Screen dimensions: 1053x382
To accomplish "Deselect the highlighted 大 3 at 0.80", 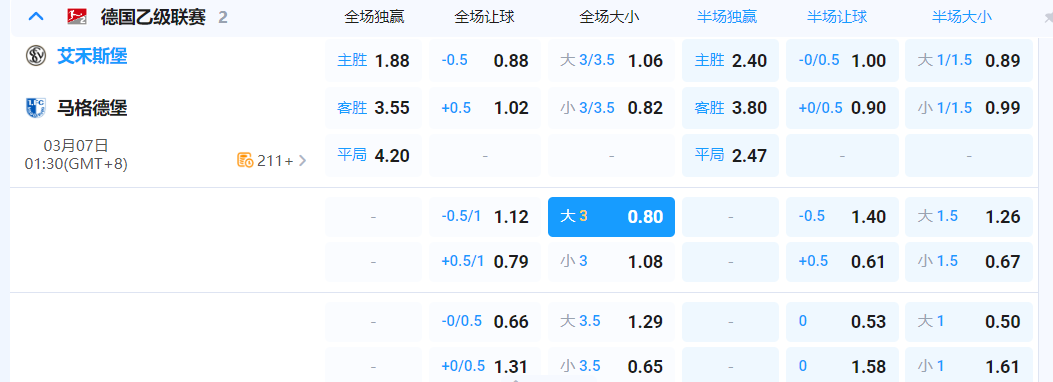I will pyautogui.click(x=611, y=217).
